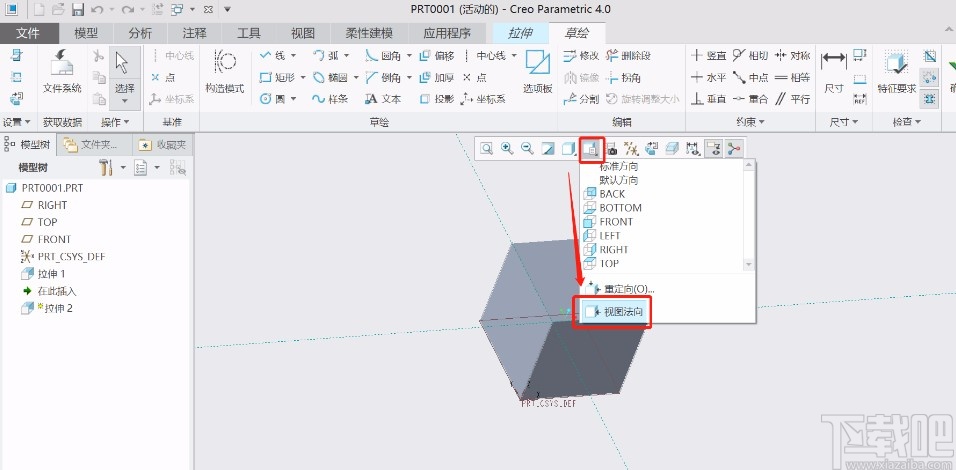Image resolution: width=956 pixels, height=470 pixels.
Task: Apply the 中点 midpoint constraint
Action: [750, 77]
